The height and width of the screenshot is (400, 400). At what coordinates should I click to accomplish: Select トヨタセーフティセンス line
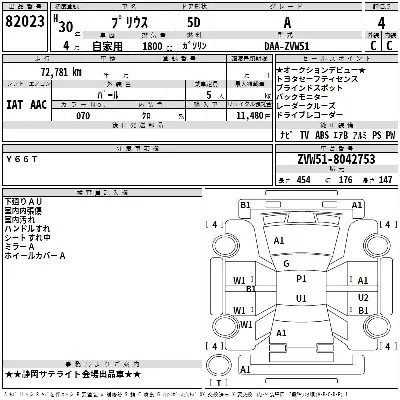(317, 79)
